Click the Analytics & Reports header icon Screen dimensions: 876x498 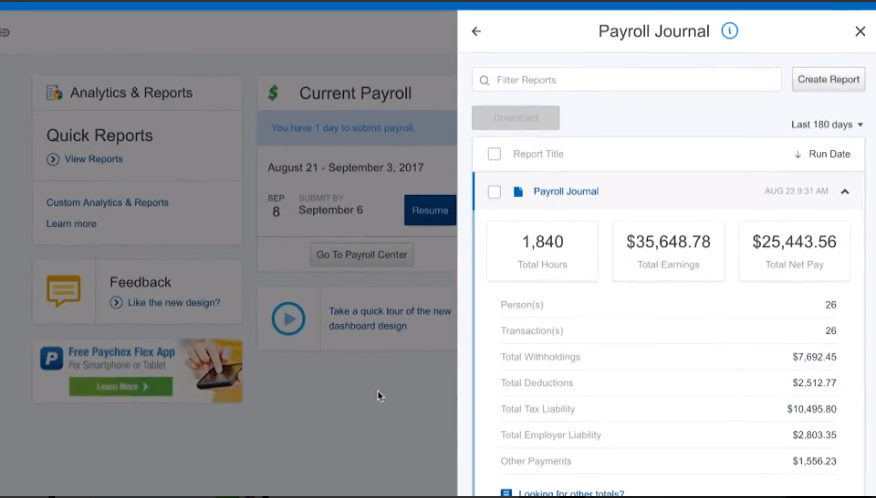pyautogui.click(x=55, y=93)
